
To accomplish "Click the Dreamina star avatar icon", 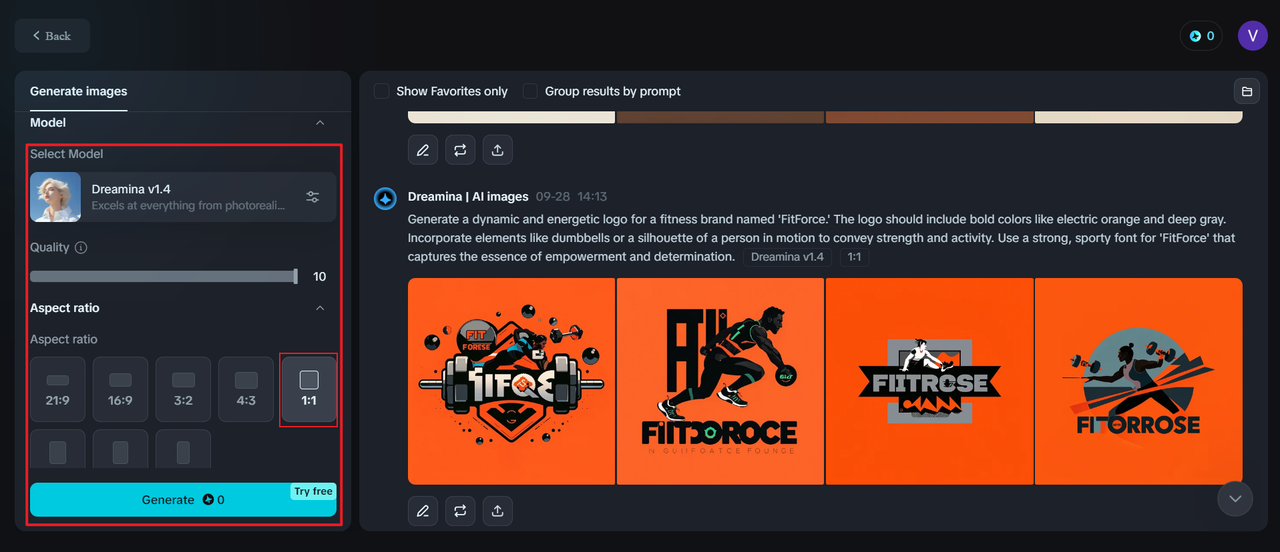I will coord(386,198).
